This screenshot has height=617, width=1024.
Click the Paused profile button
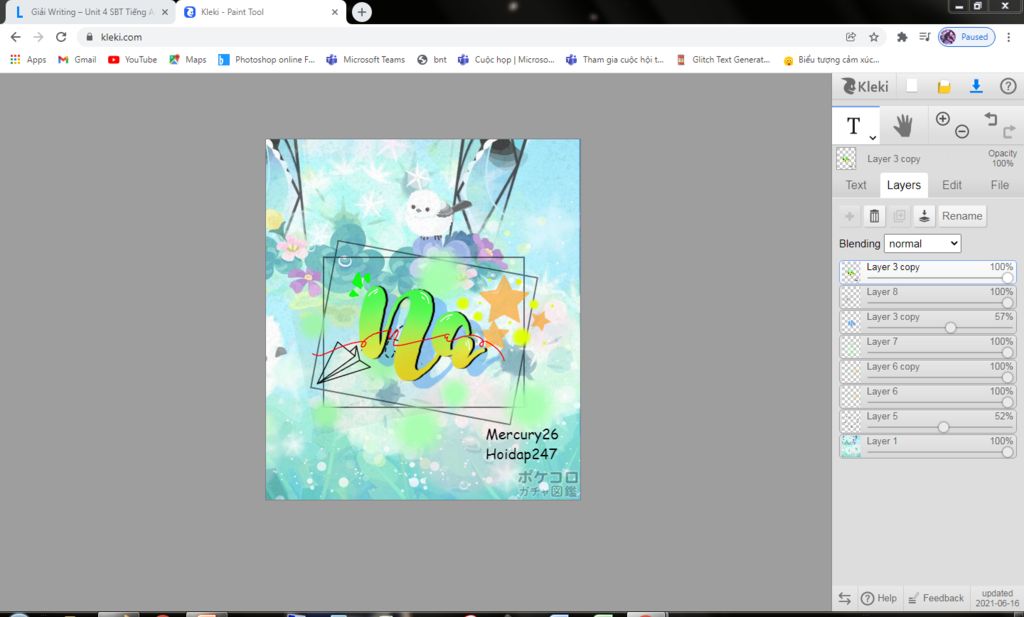click(x=967, y=37)
